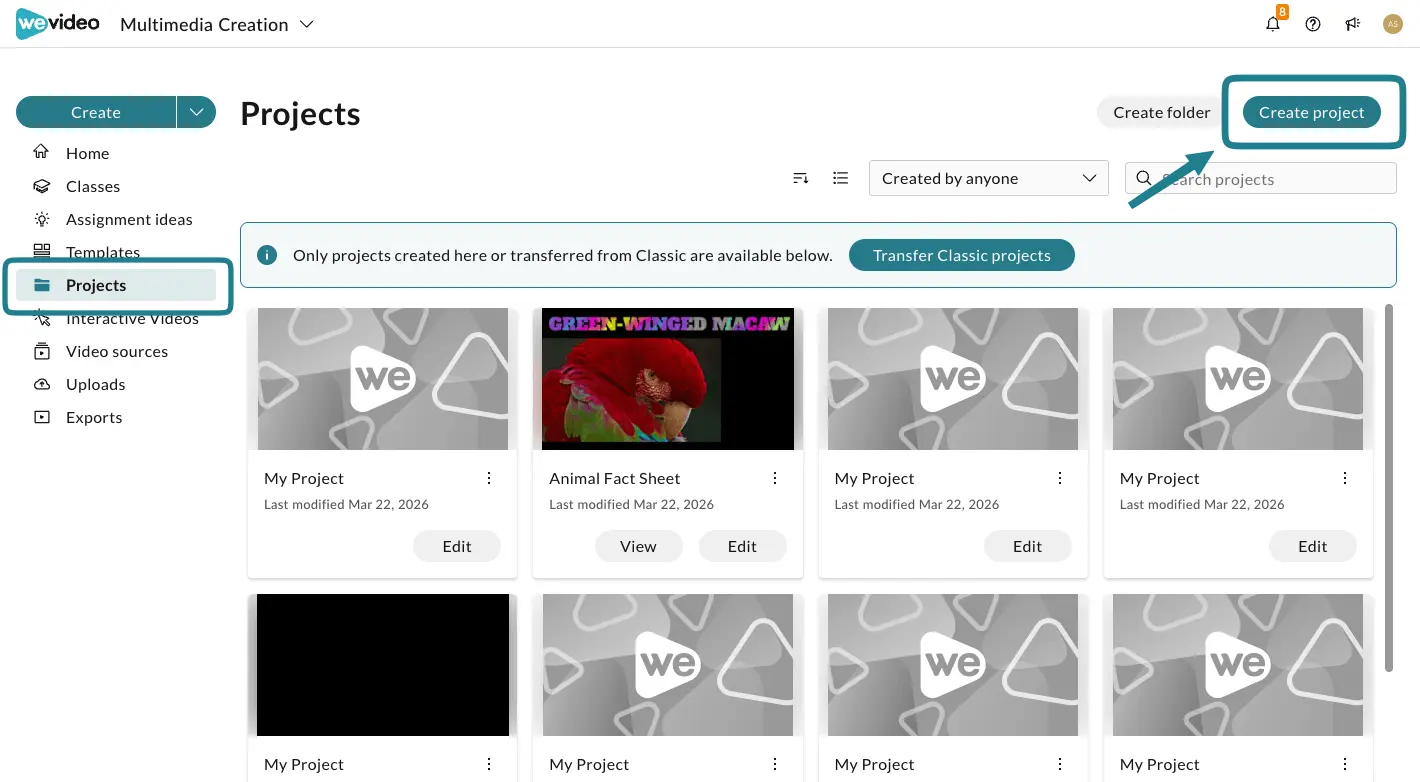This screenshot has width=1420, height=782.
Task: Open Video sources section
Action: (116, 351)
